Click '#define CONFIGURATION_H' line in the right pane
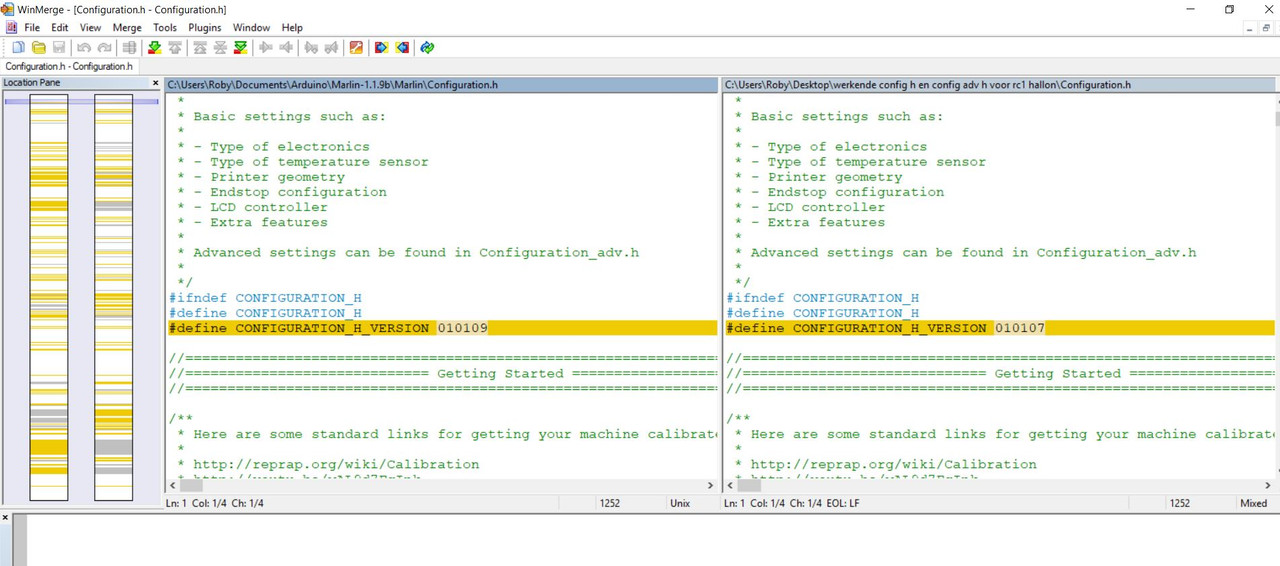Image resolution: width=1280 pixels, height=566 pixels. [x=823, y=313]
